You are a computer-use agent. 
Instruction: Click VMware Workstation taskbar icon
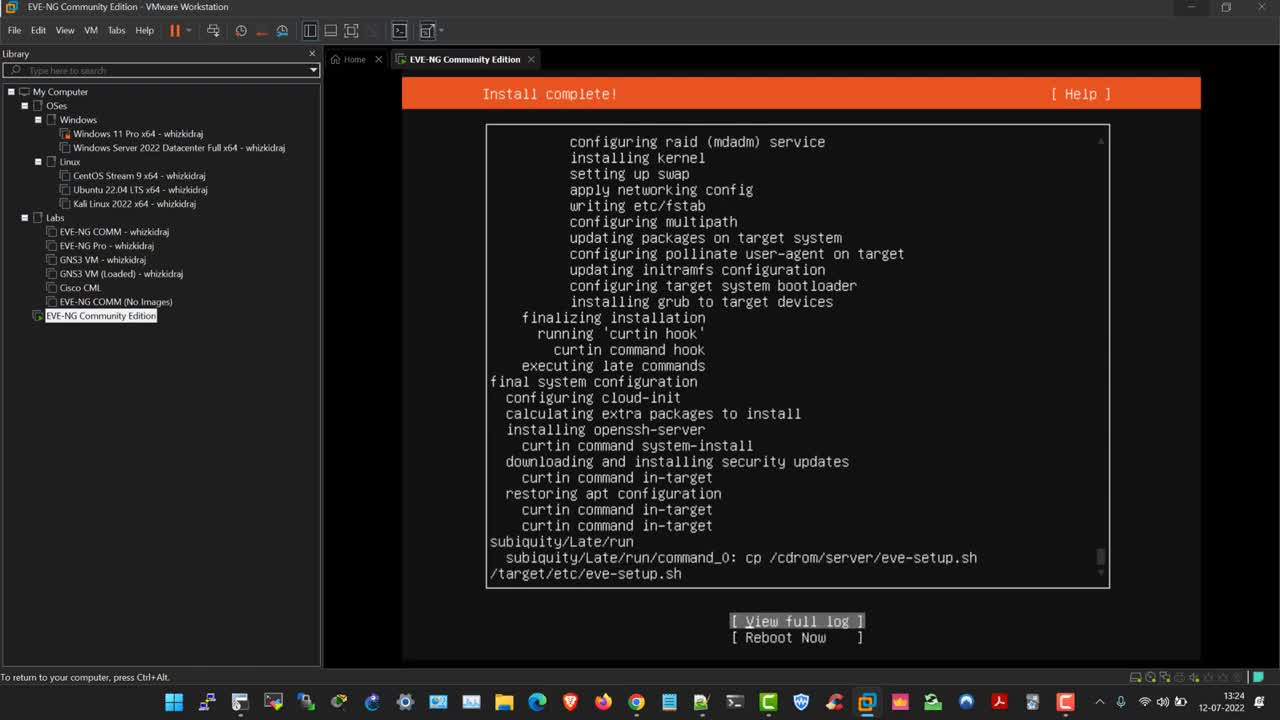pyautogui.click(x=867, y=702)
